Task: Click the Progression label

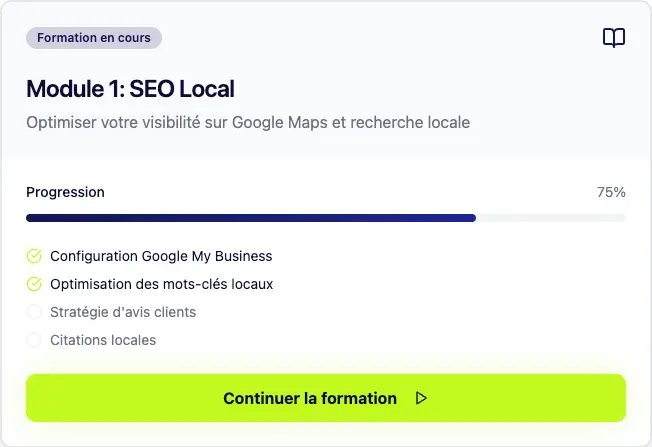Action: click(x=65, y=192)
